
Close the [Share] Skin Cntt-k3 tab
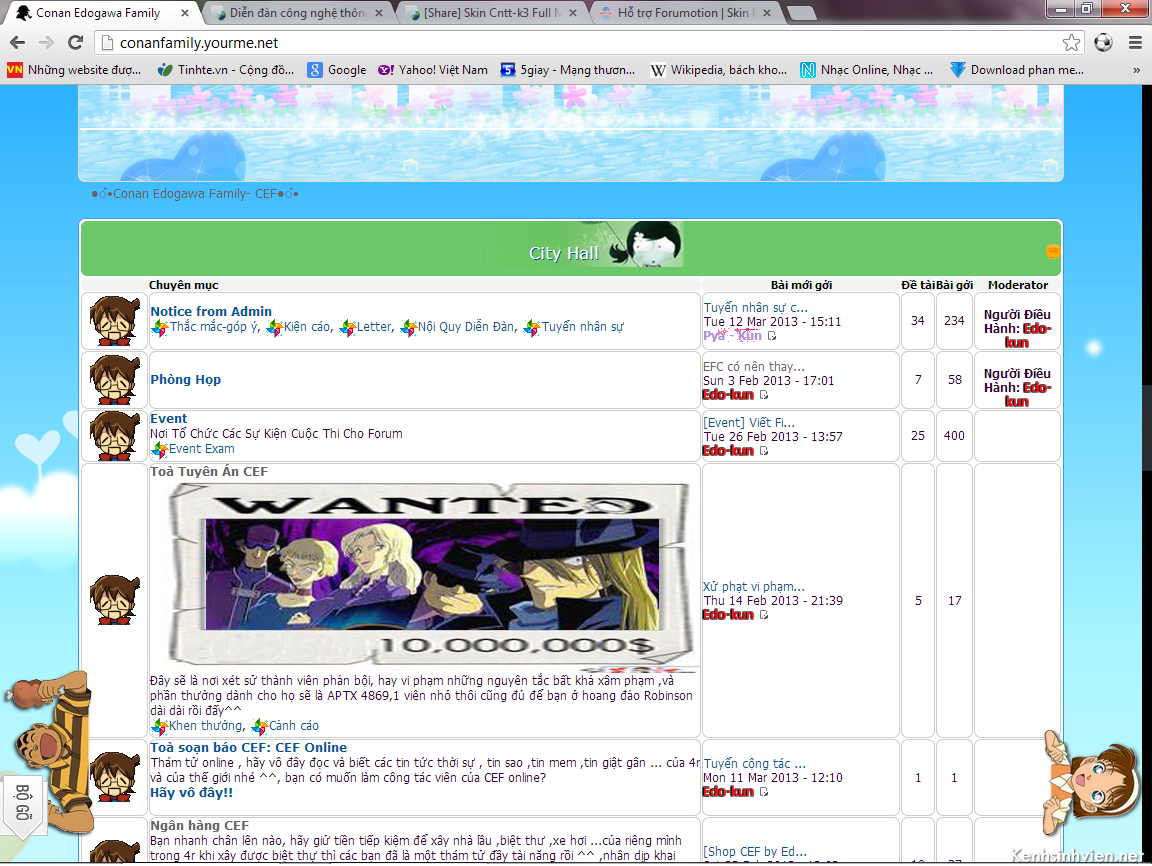point(573,13)
